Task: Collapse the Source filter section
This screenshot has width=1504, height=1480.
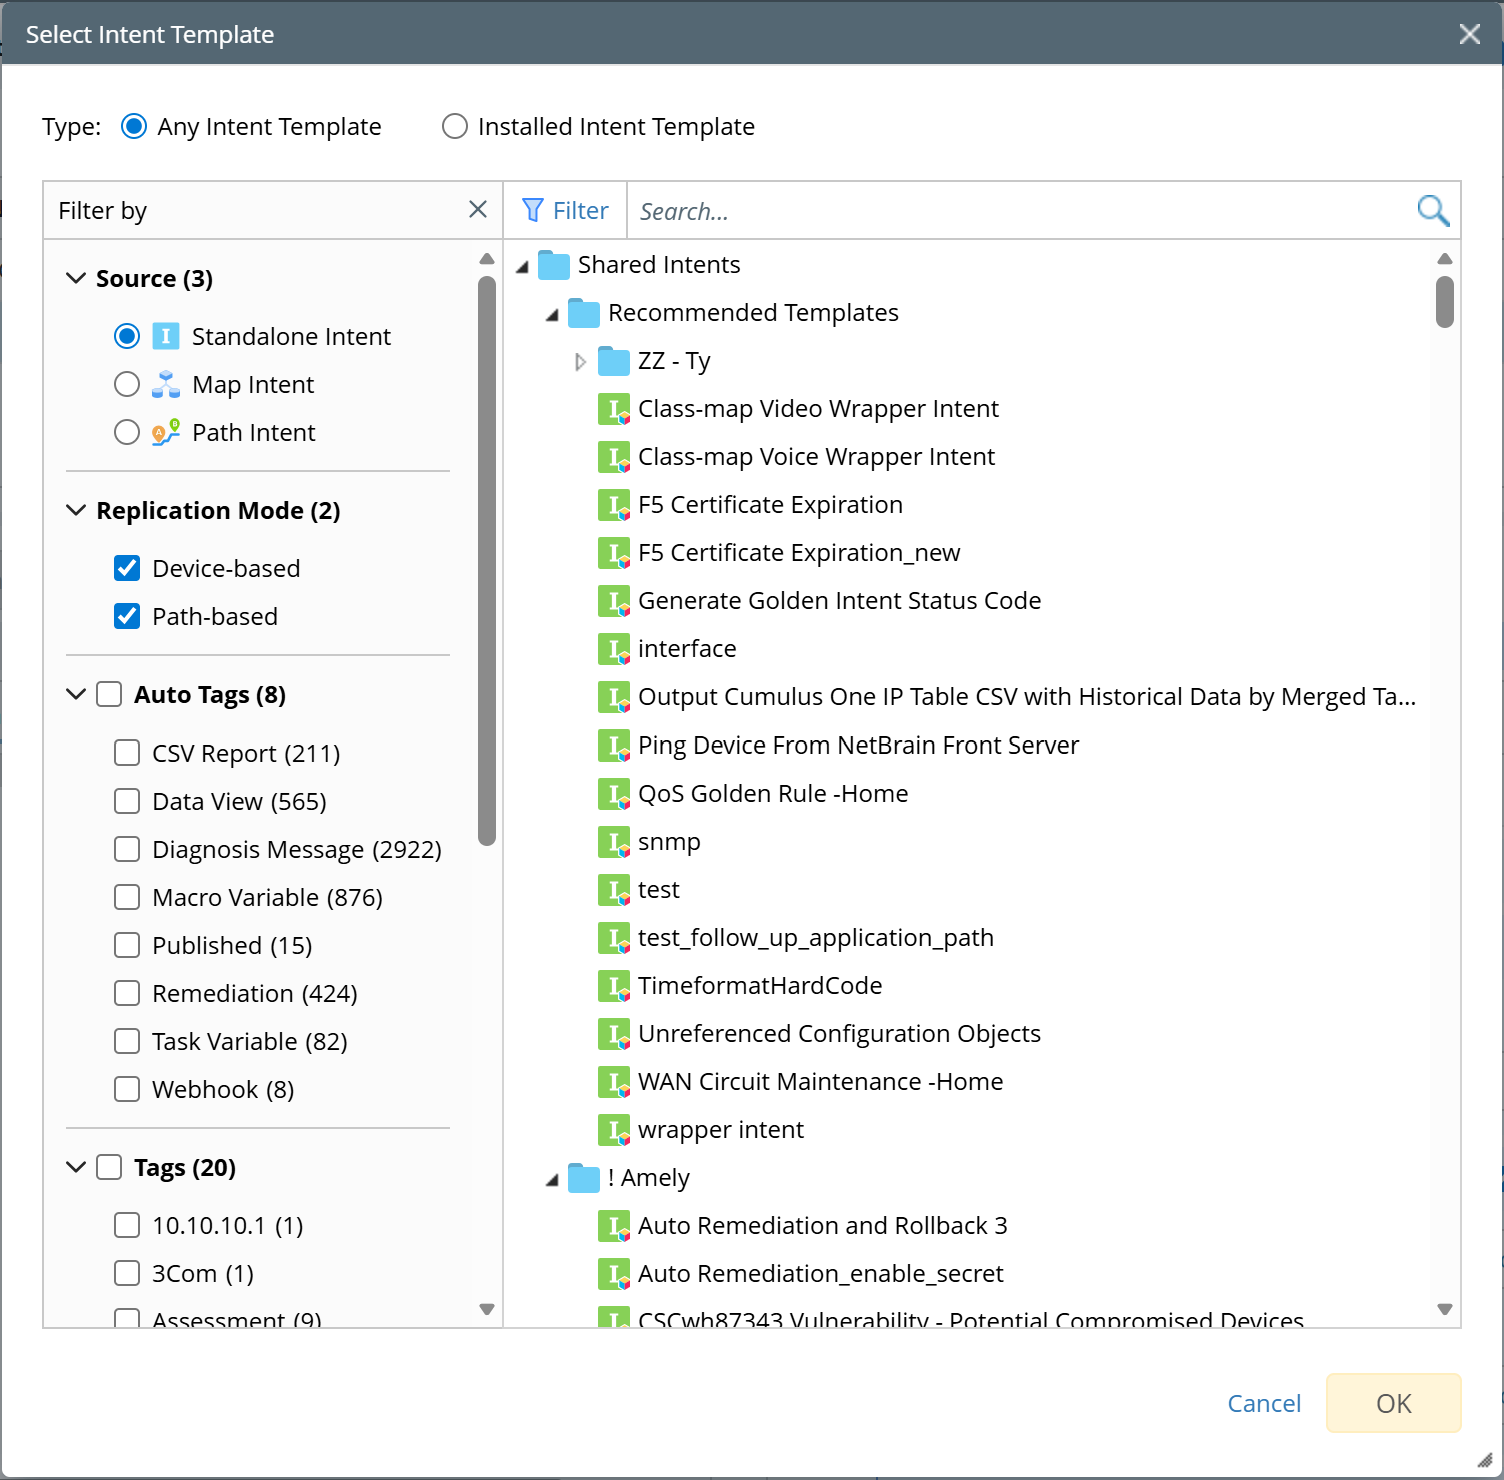Action: point(76,279)
